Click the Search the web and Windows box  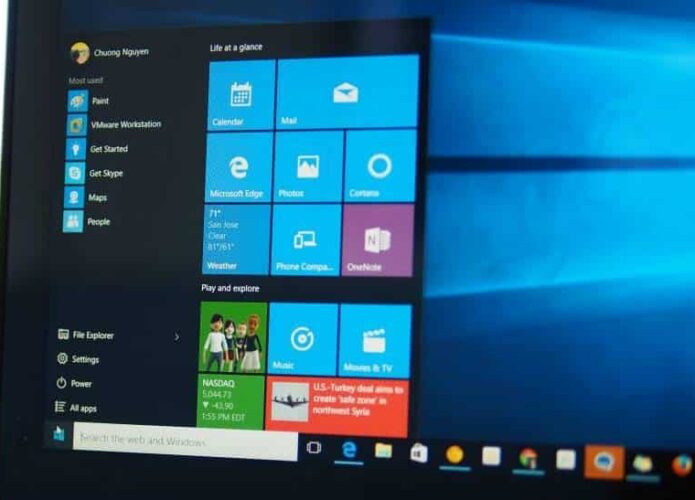(x=185, y=441)
